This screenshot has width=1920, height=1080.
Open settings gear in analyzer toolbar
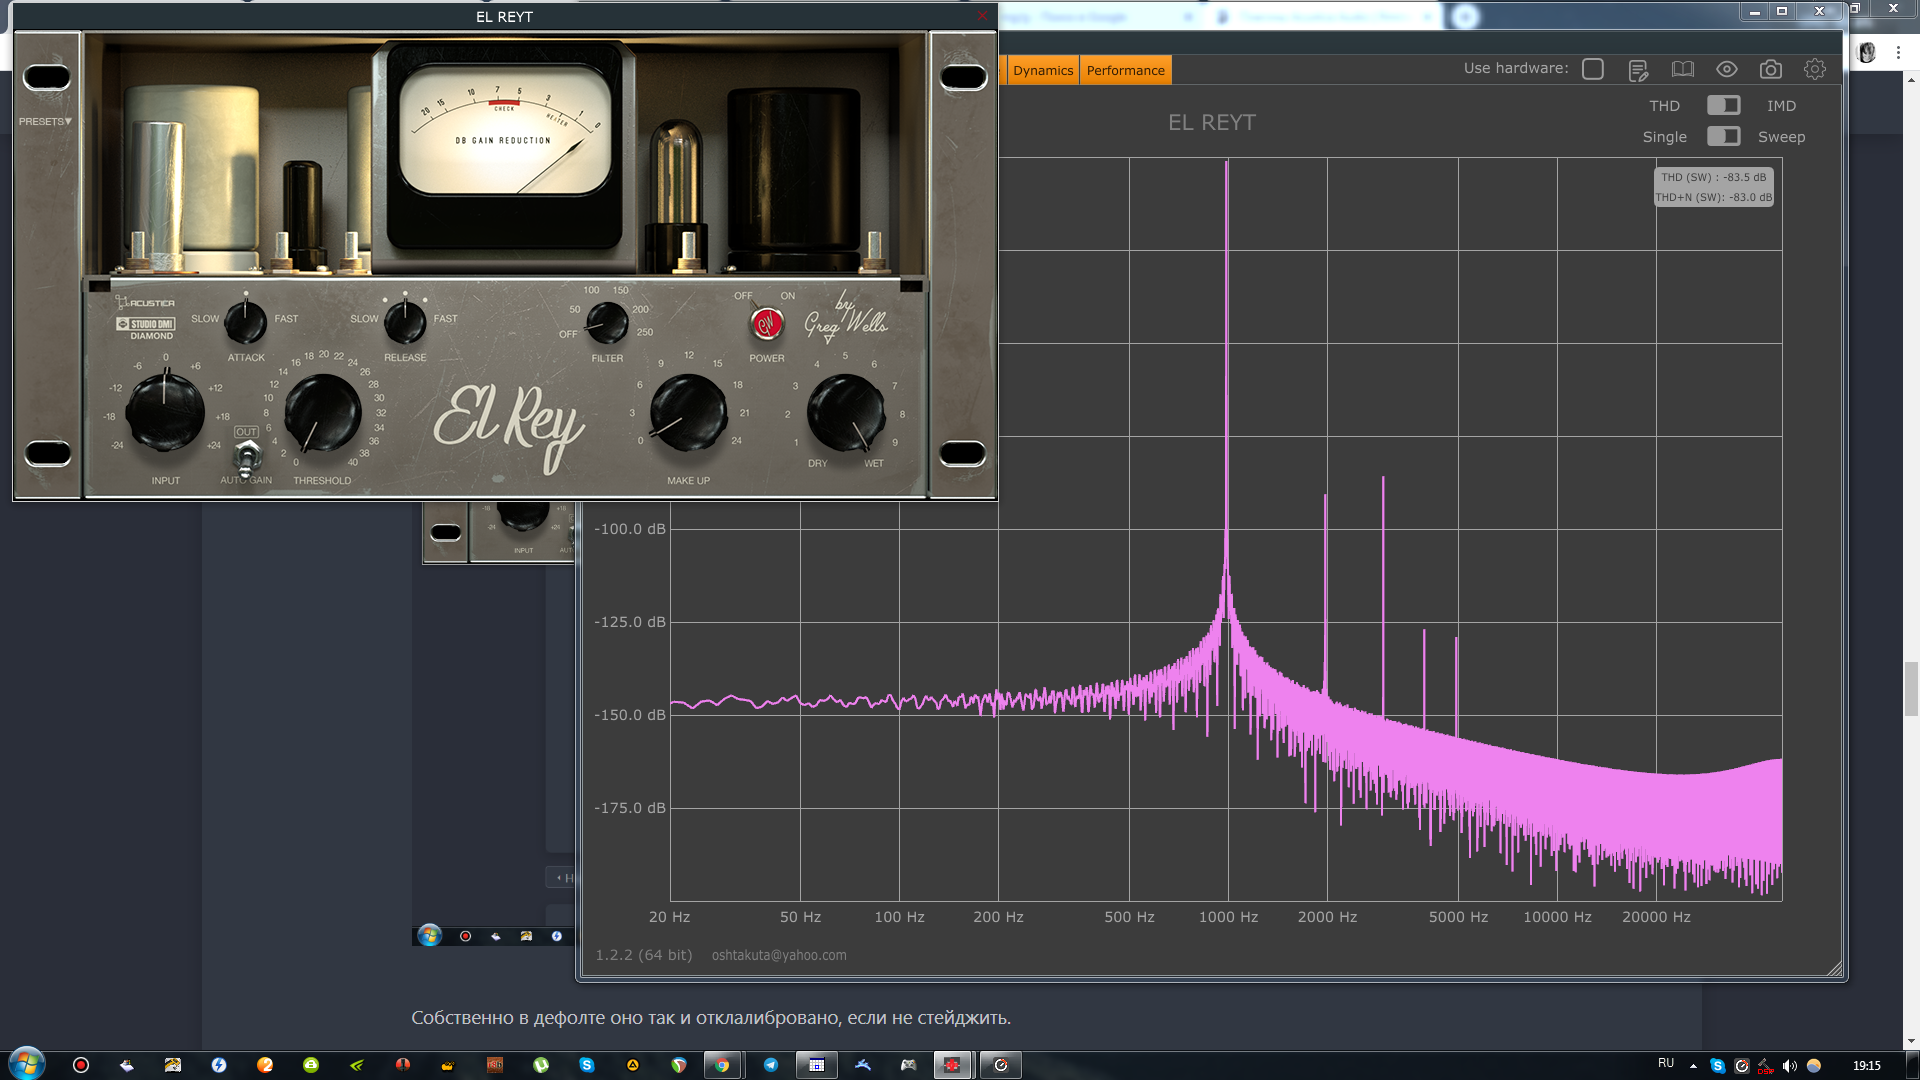(1814, 69)
